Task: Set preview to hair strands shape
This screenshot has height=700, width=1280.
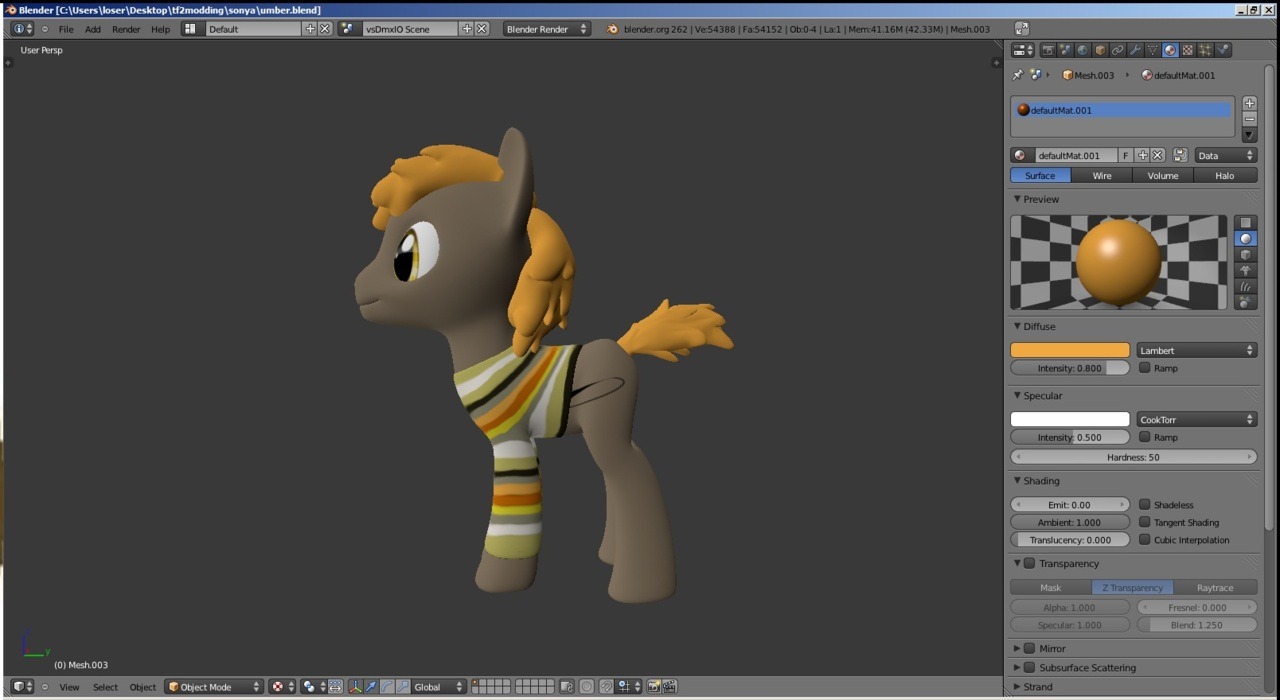Action: pyautogui.click(x=1245, y=286)
